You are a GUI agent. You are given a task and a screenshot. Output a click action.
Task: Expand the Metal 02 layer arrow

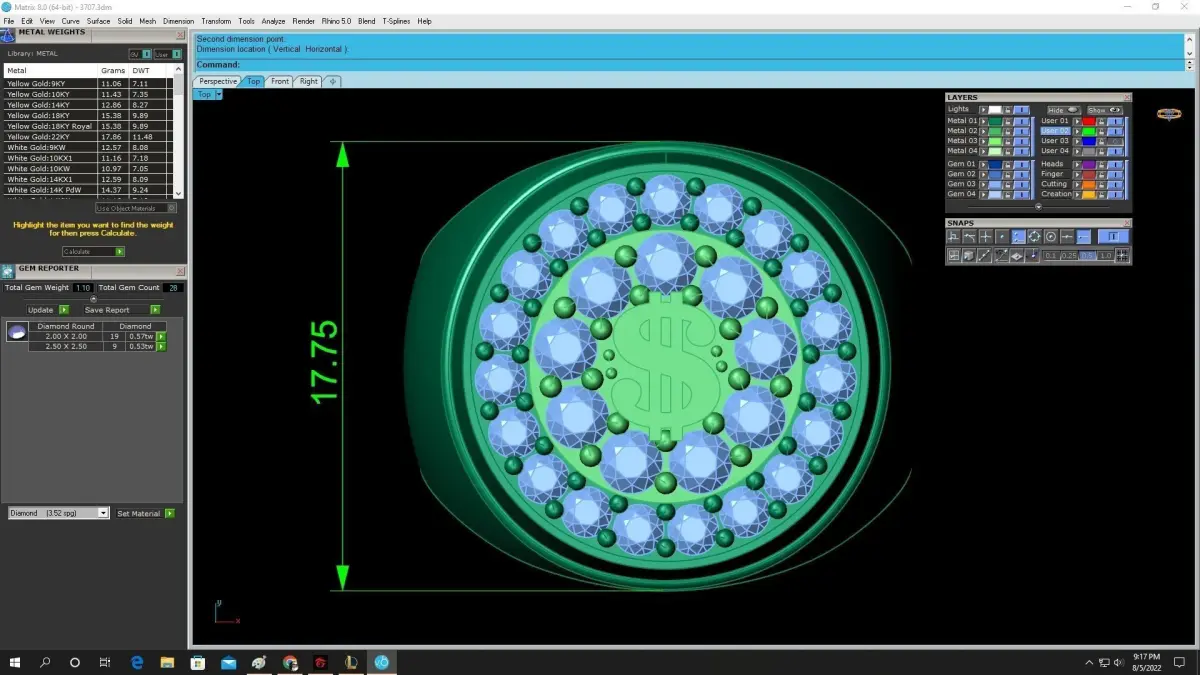[x=984, y=131]
